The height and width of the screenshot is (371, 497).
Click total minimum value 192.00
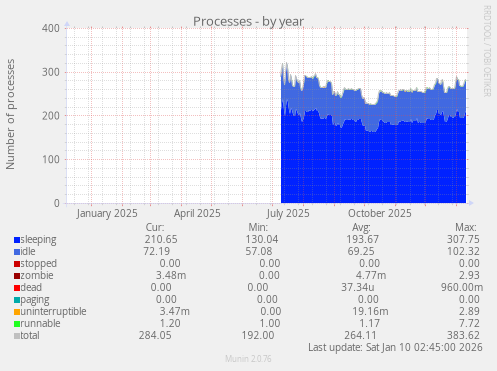[x=258, y=335]
